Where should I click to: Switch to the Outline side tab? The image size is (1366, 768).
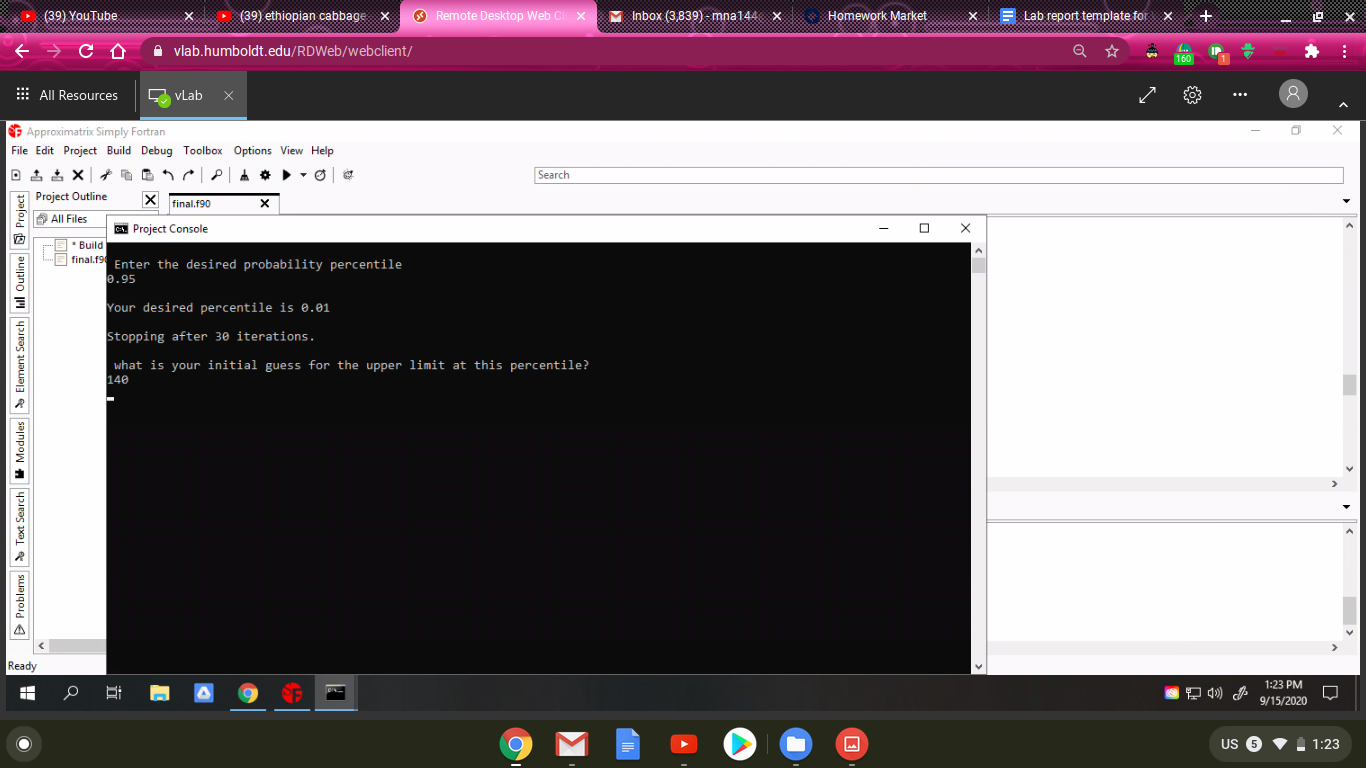coord(19,285)
